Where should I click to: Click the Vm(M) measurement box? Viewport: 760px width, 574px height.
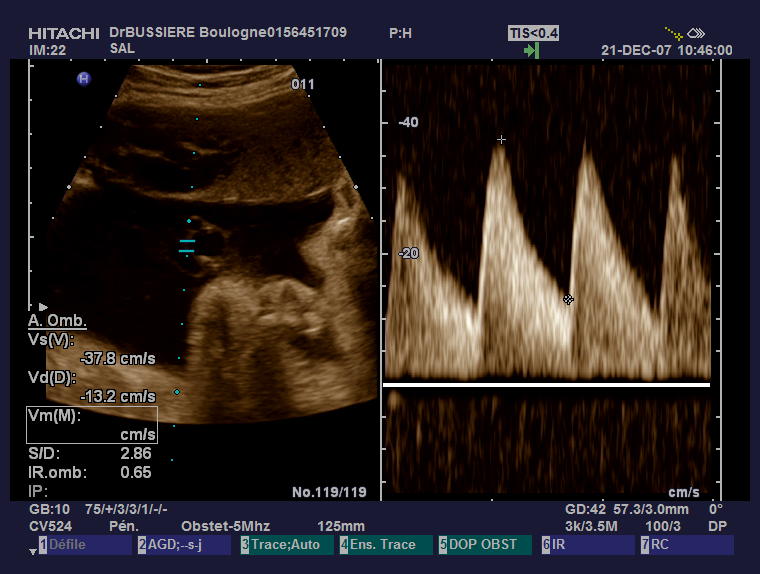point(91,425)
